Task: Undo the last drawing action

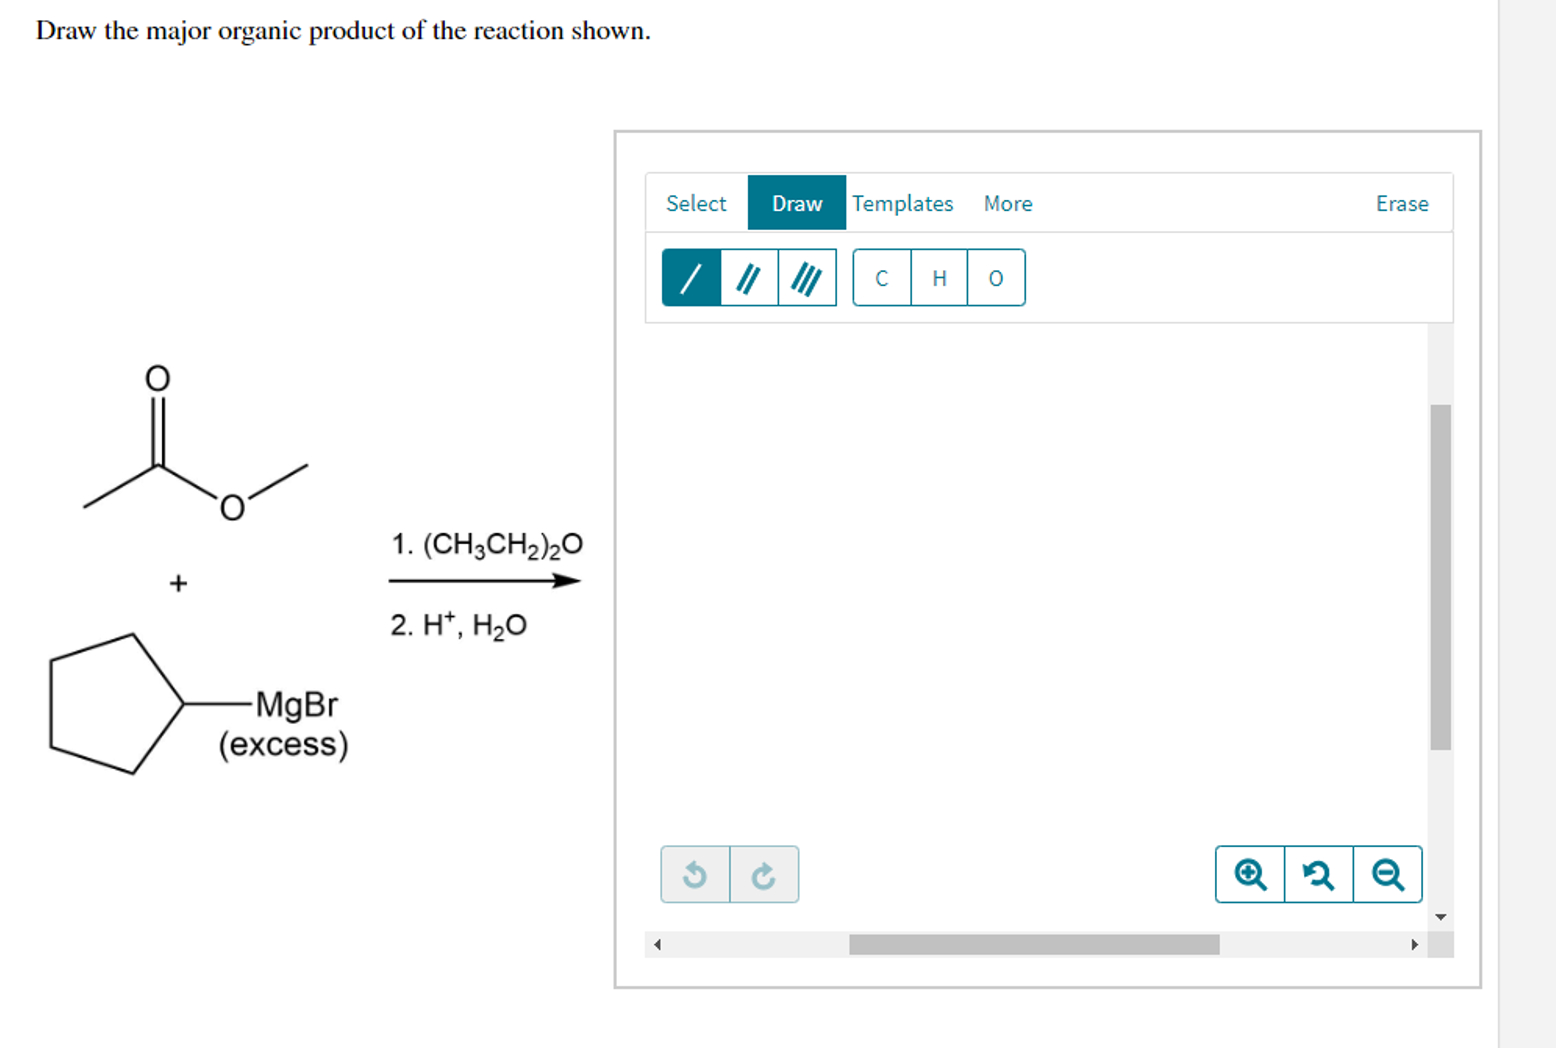Action: point(696,874)
